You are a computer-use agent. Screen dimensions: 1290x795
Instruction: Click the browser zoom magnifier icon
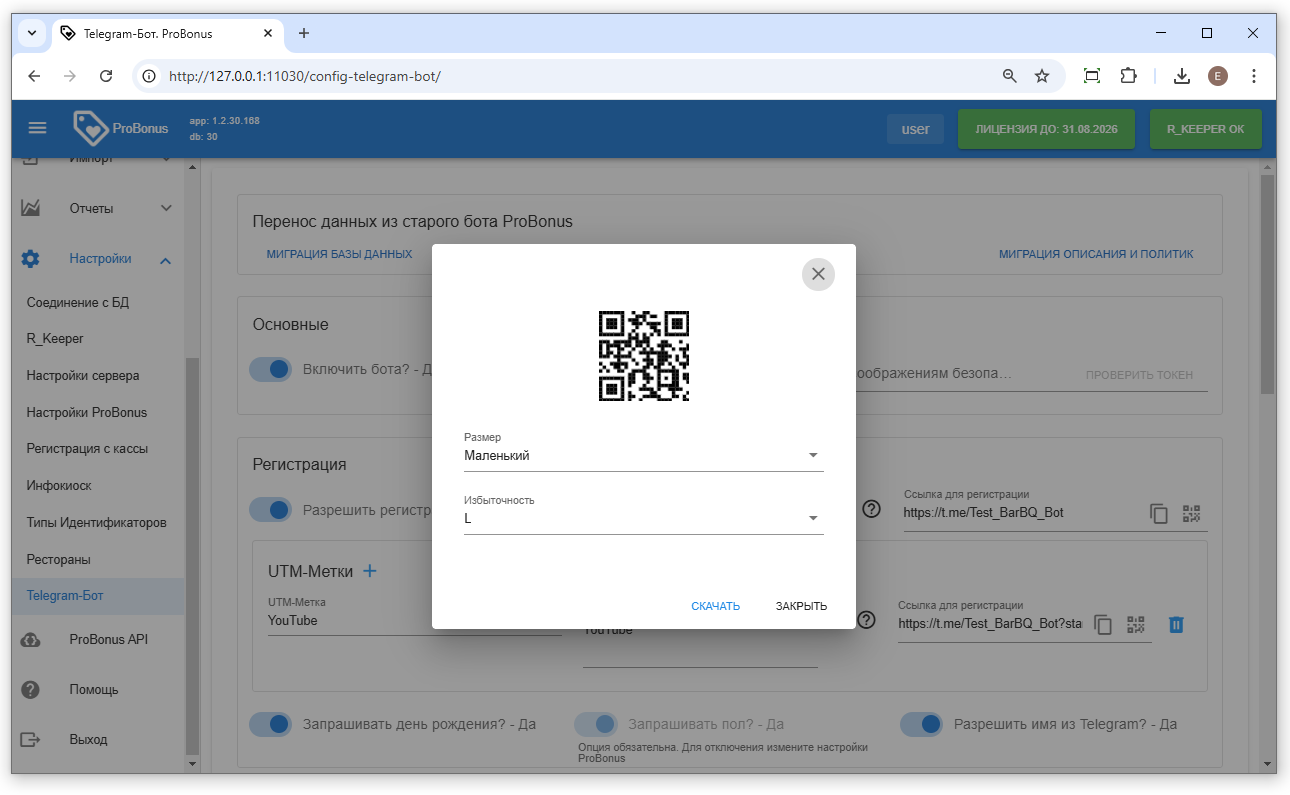tap(1010, 76)
